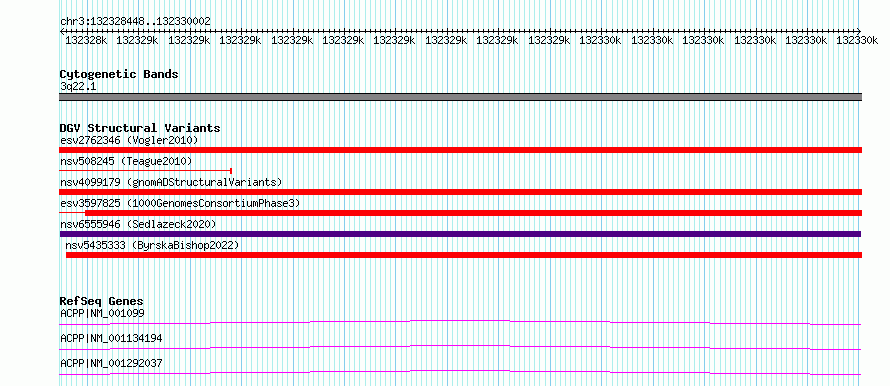Select the DGV Structural Variants track title
This screenshot has width=890, height=386.
coord(140,128)
